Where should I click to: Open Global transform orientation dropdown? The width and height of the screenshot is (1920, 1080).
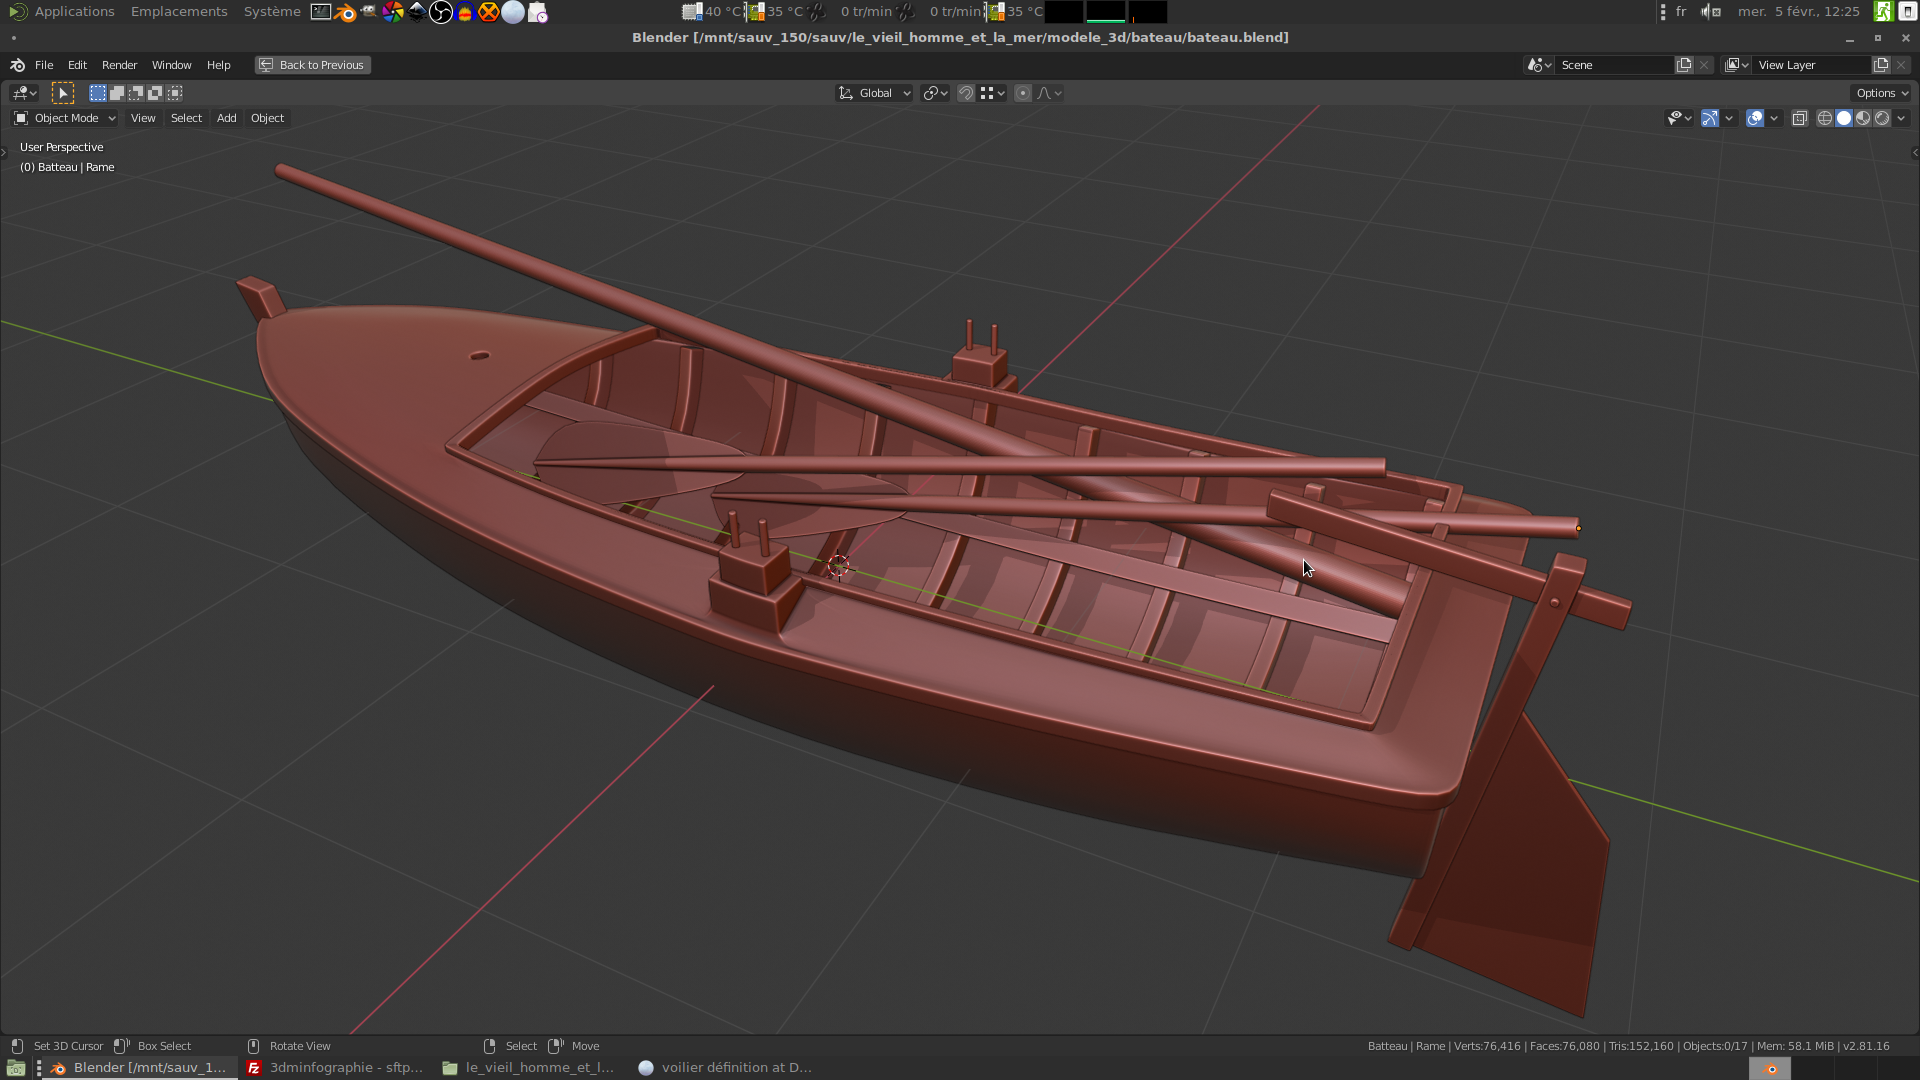[x=874, y=93]
